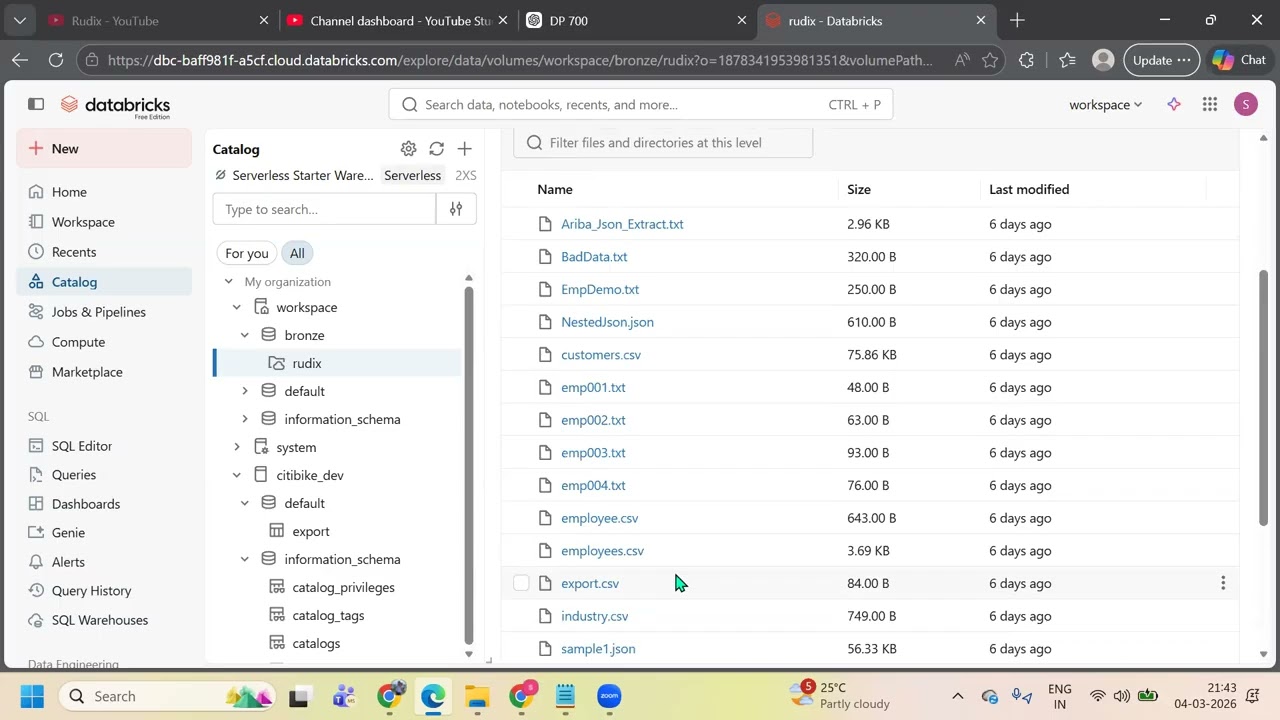This screenshot has width=1280, height=720.
Task: Click the catalog tree scrollbar
Action: click(x=468, y=465)
